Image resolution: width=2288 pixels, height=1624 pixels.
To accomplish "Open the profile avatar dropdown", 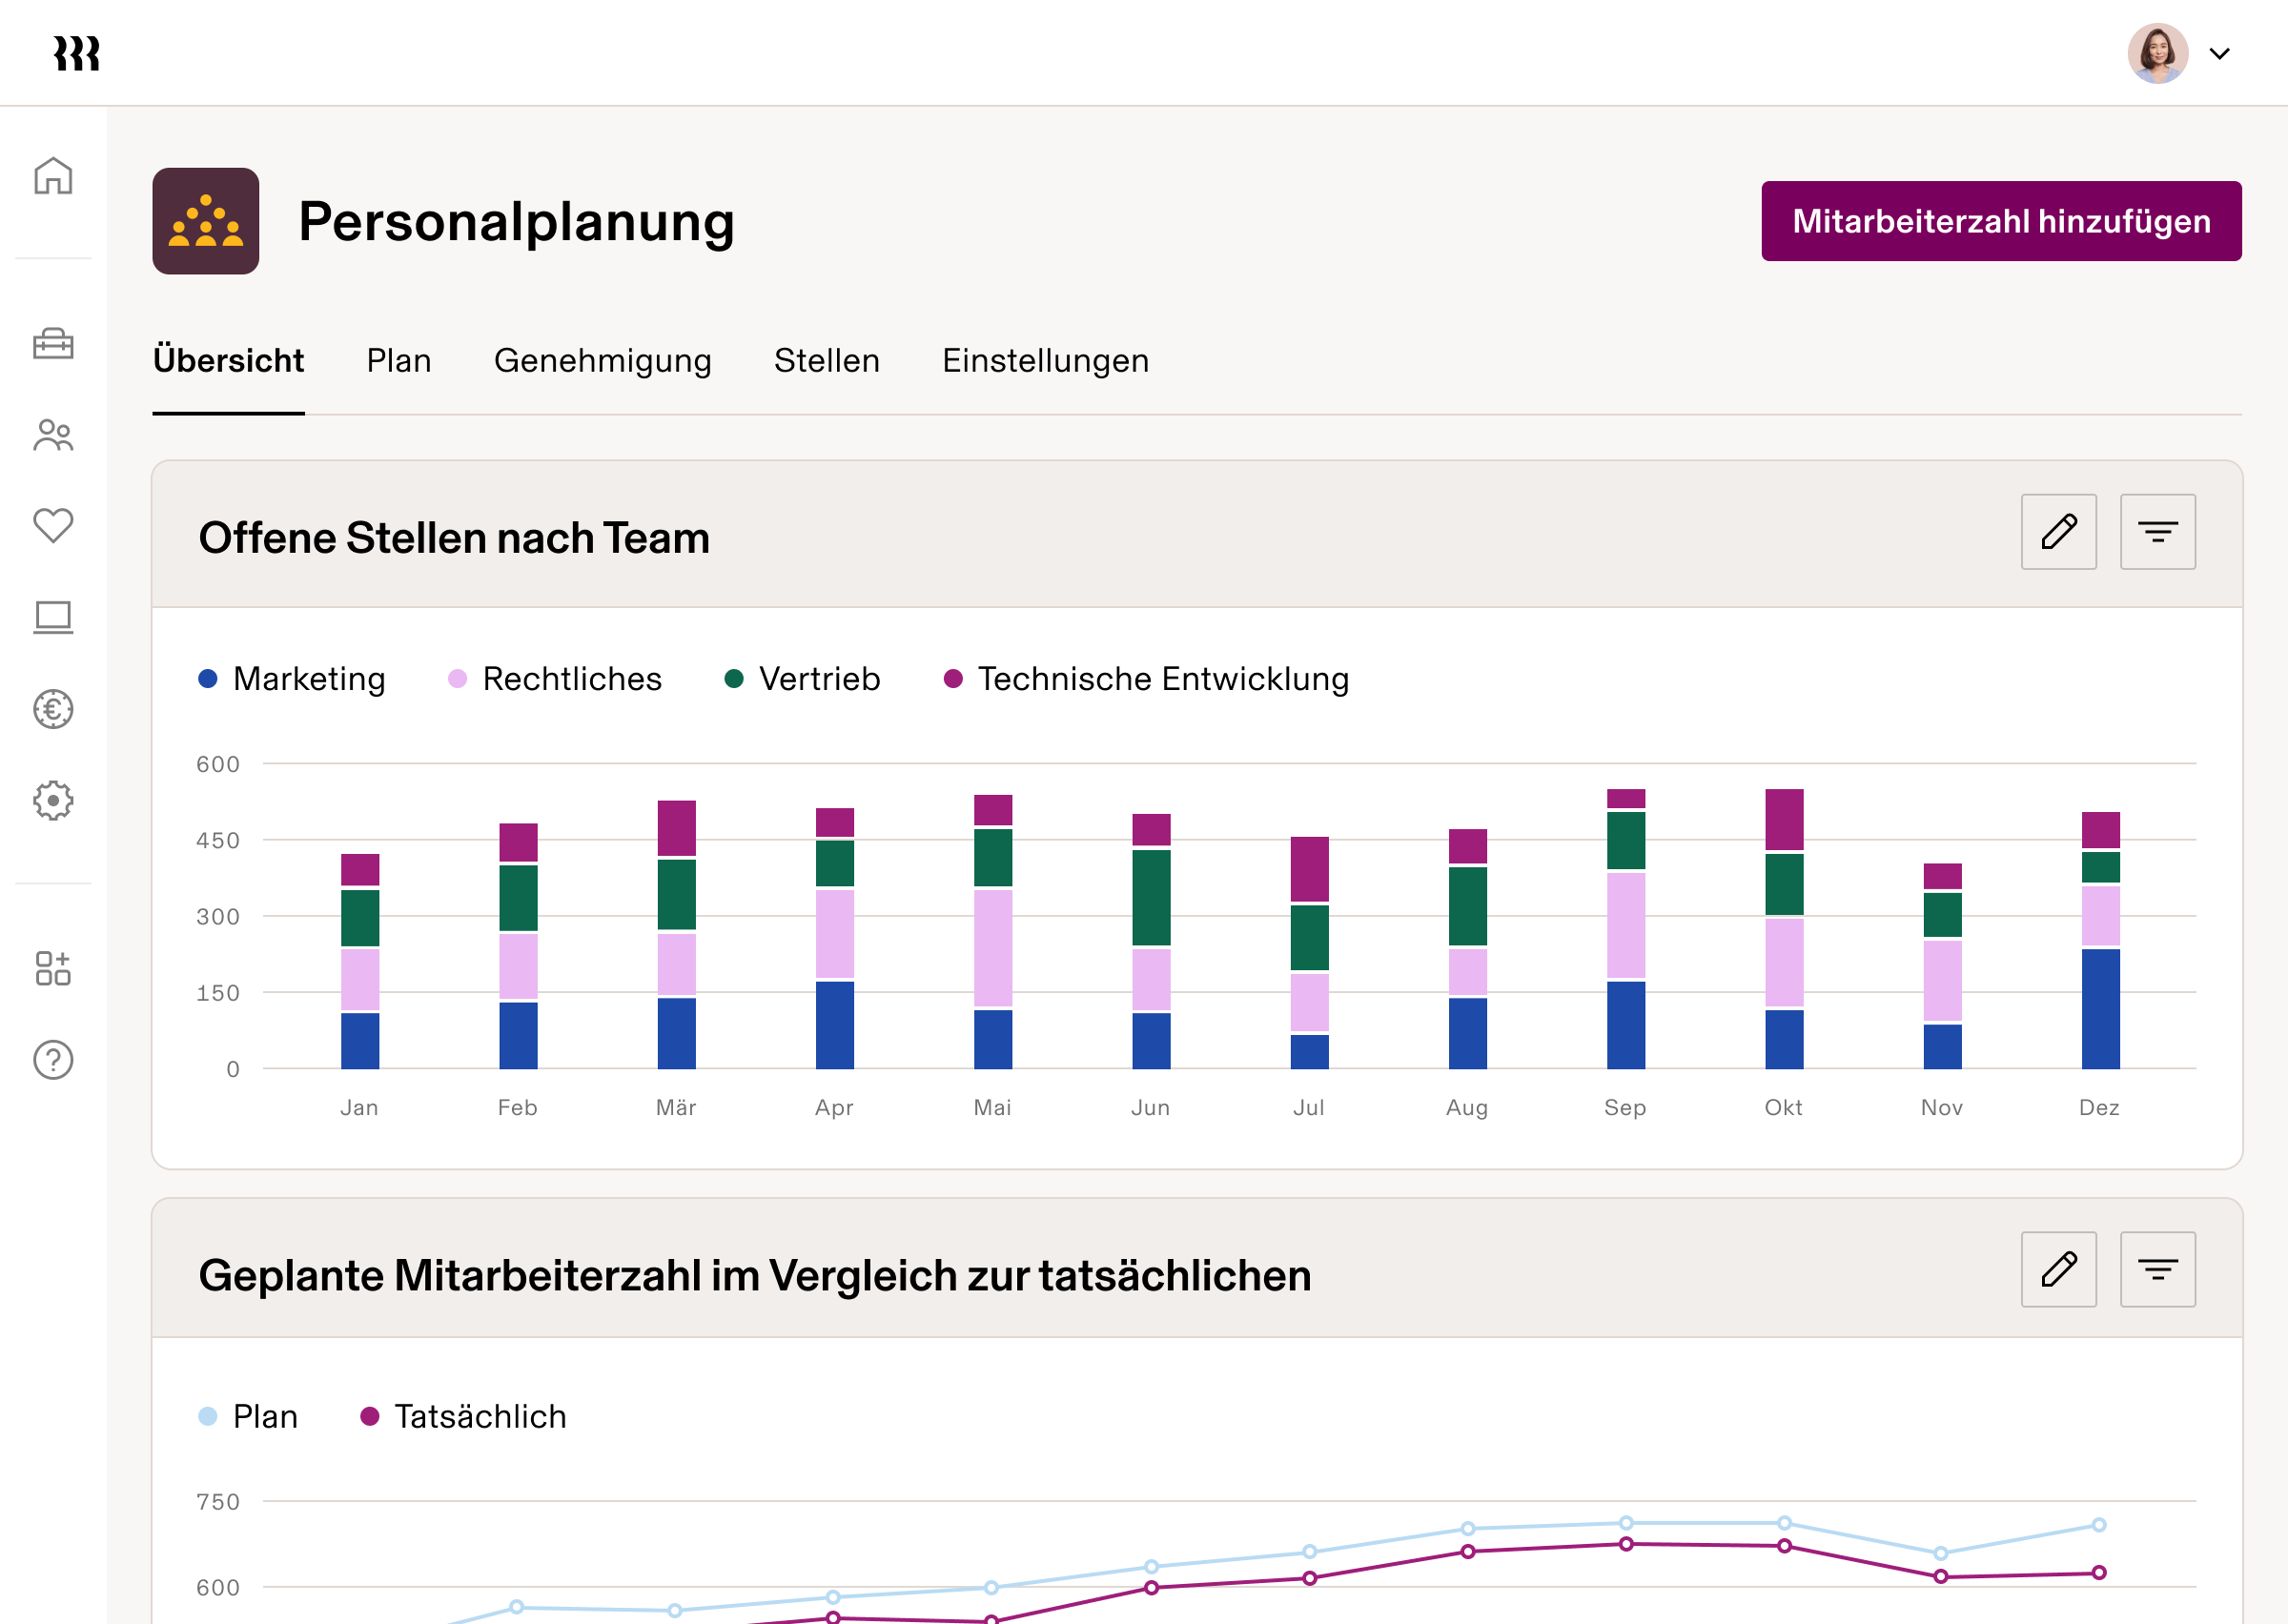I will pyautogui.click(x=2158, y=53).
